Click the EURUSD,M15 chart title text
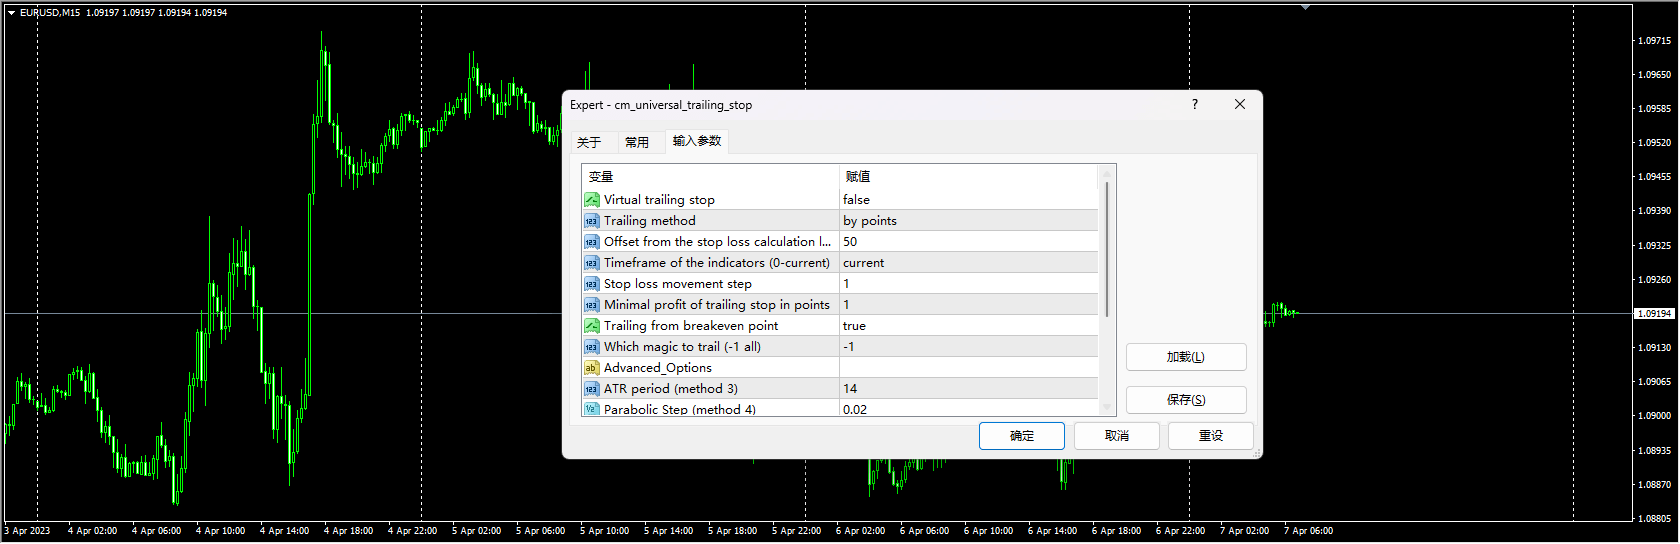The image size is (1680, 544). click(x=50, y=13)
